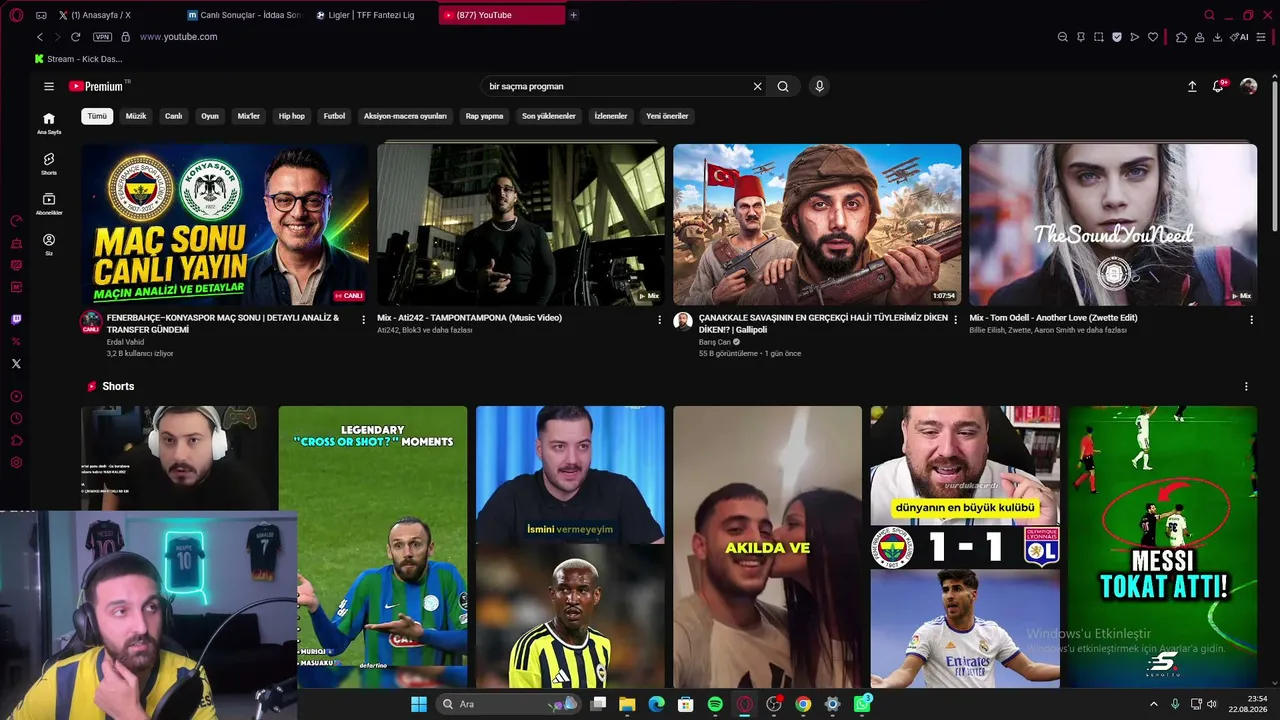Open the YouTube guide hamburger menu
The image size is (1280, 720).
click(49, 87)
